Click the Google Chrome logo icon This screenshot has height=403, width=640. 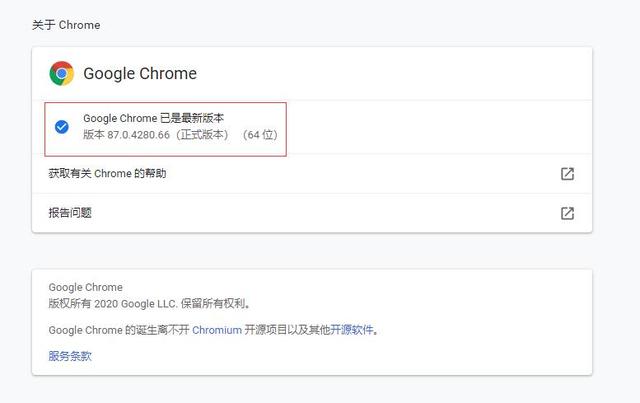(62, 73)
